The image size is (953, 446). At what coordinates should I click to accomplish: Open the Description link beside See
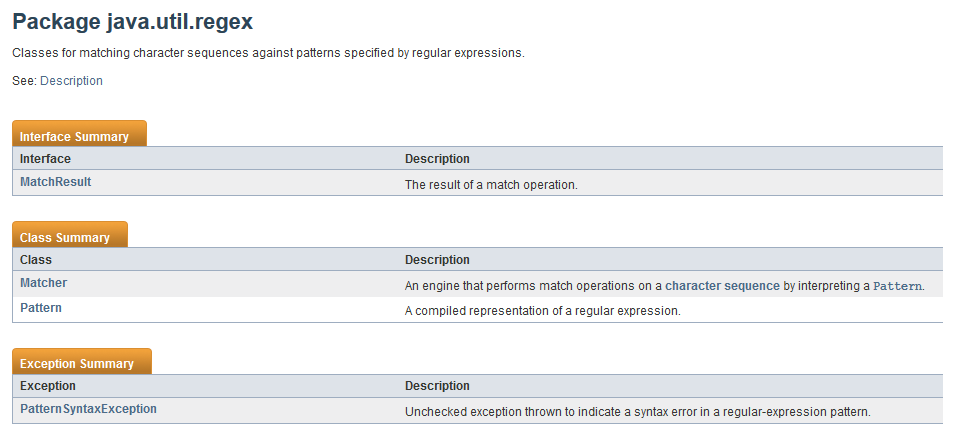[71, 81]
